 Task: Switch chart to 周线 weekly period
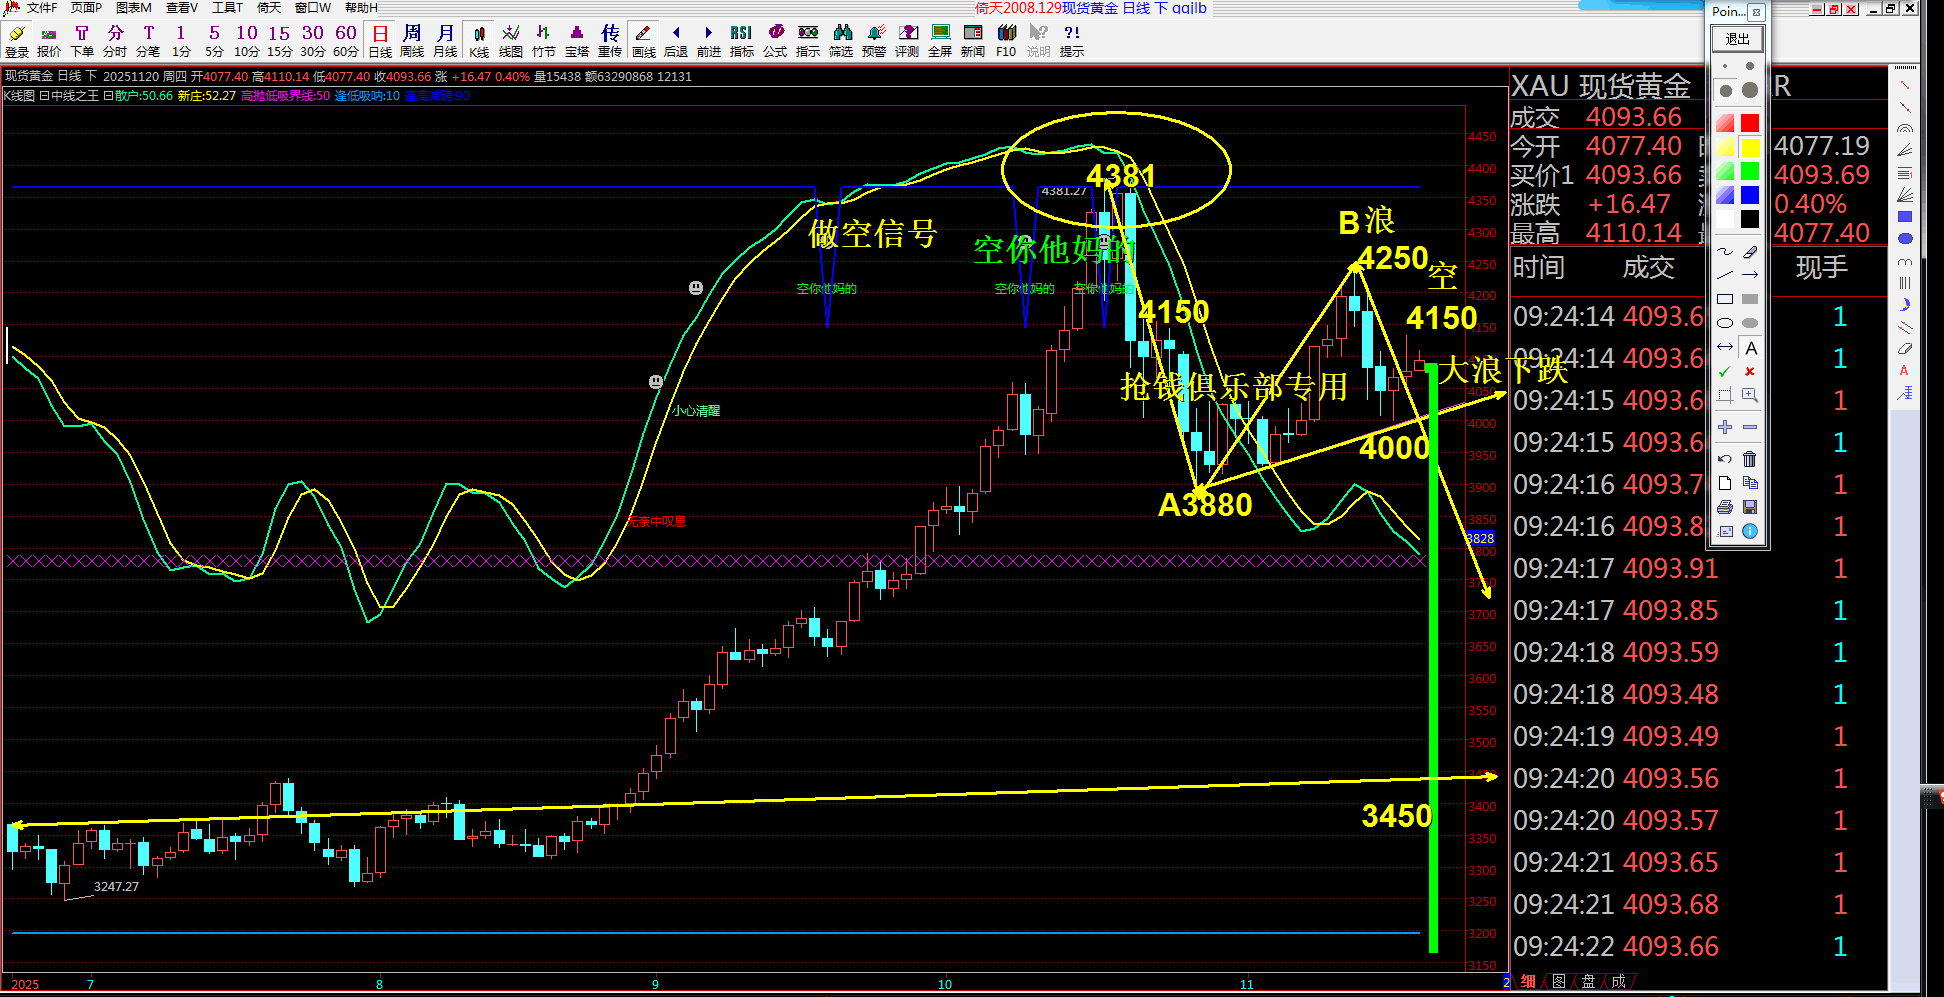click(412, 40)
